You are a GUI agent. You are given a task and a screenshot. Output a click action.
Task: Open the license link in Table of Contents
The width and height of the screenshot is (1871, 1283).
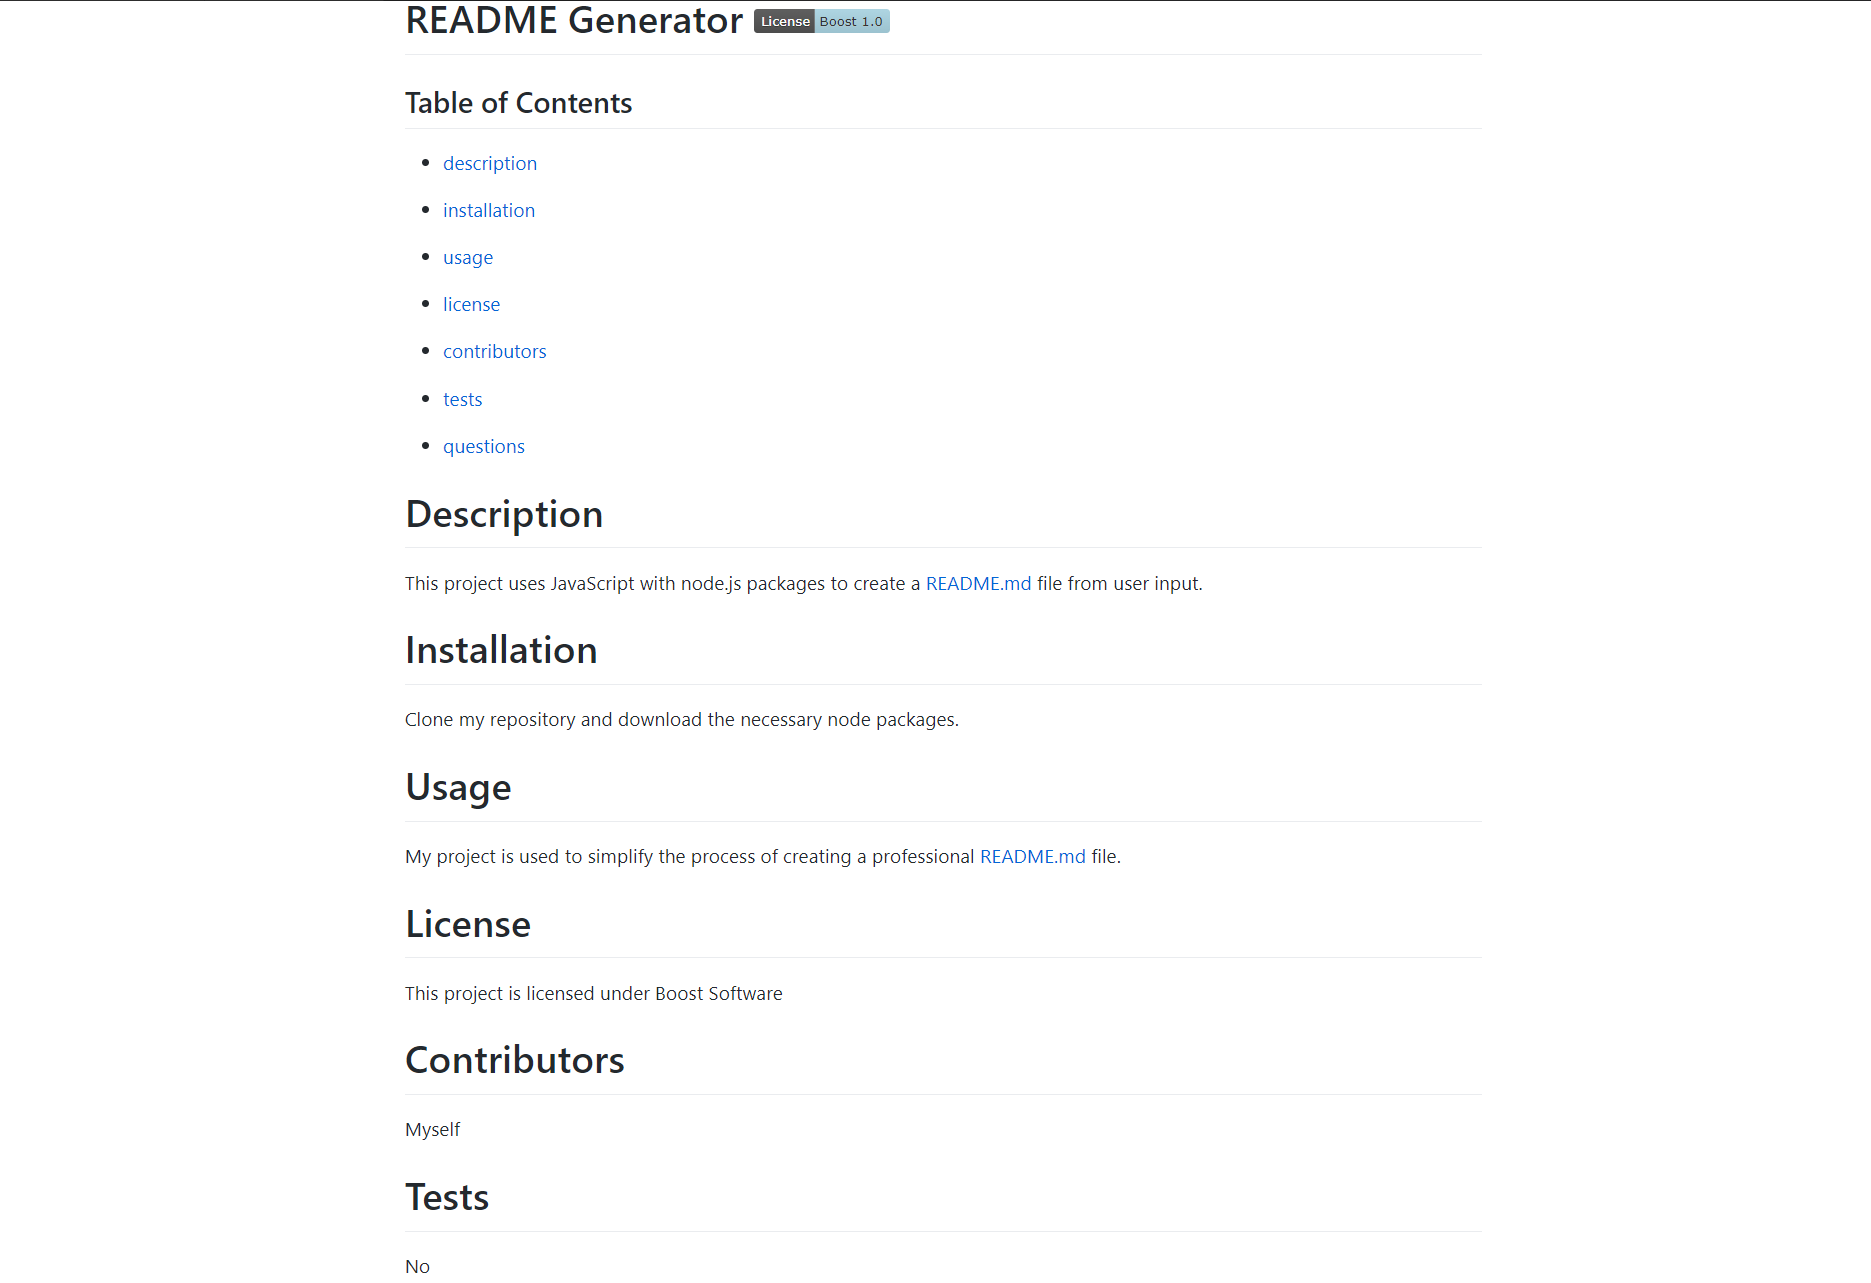pos(471,304)
